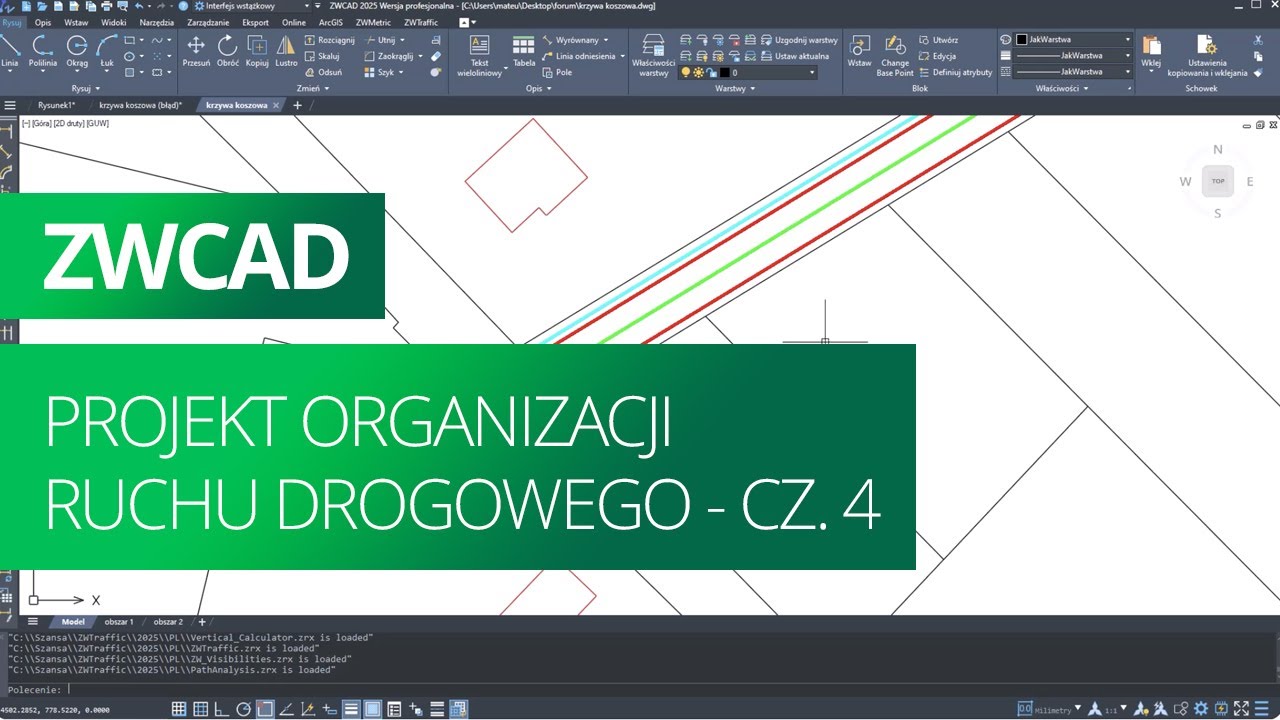Image resolution: width=1280 pixels, height=720 pixels.
Task: Click the eraser icon in Zmień panel
Action: pyautogui.click(x=436, y=56)
